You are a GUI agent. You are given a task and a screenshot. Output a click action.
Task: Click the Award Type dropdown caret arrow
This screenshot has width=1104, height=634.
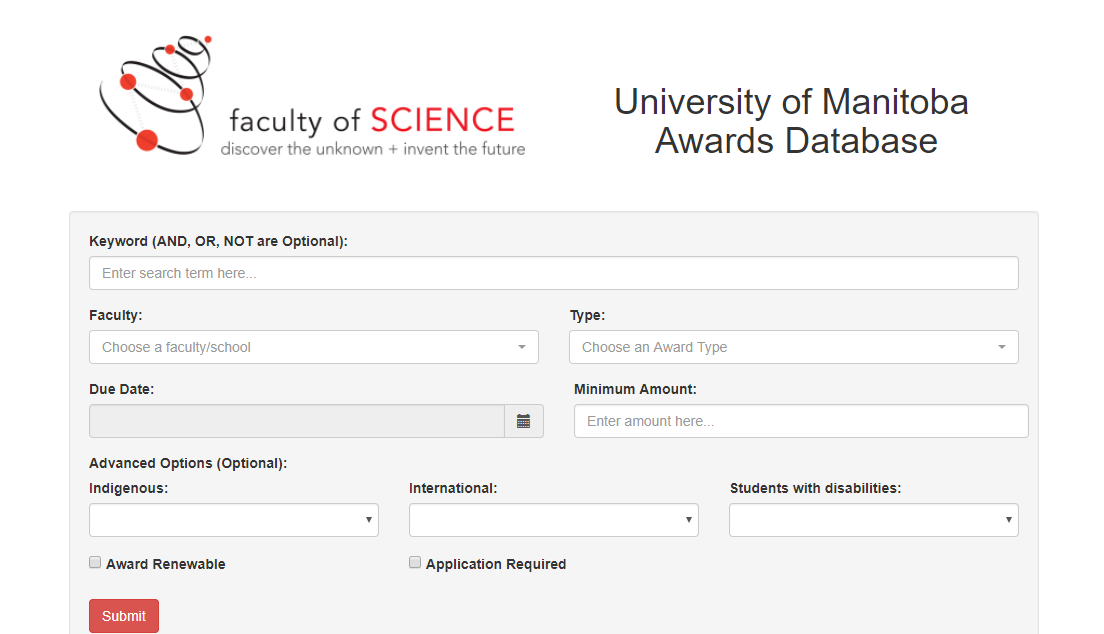pyautogui.click(x=1001, y=347)
